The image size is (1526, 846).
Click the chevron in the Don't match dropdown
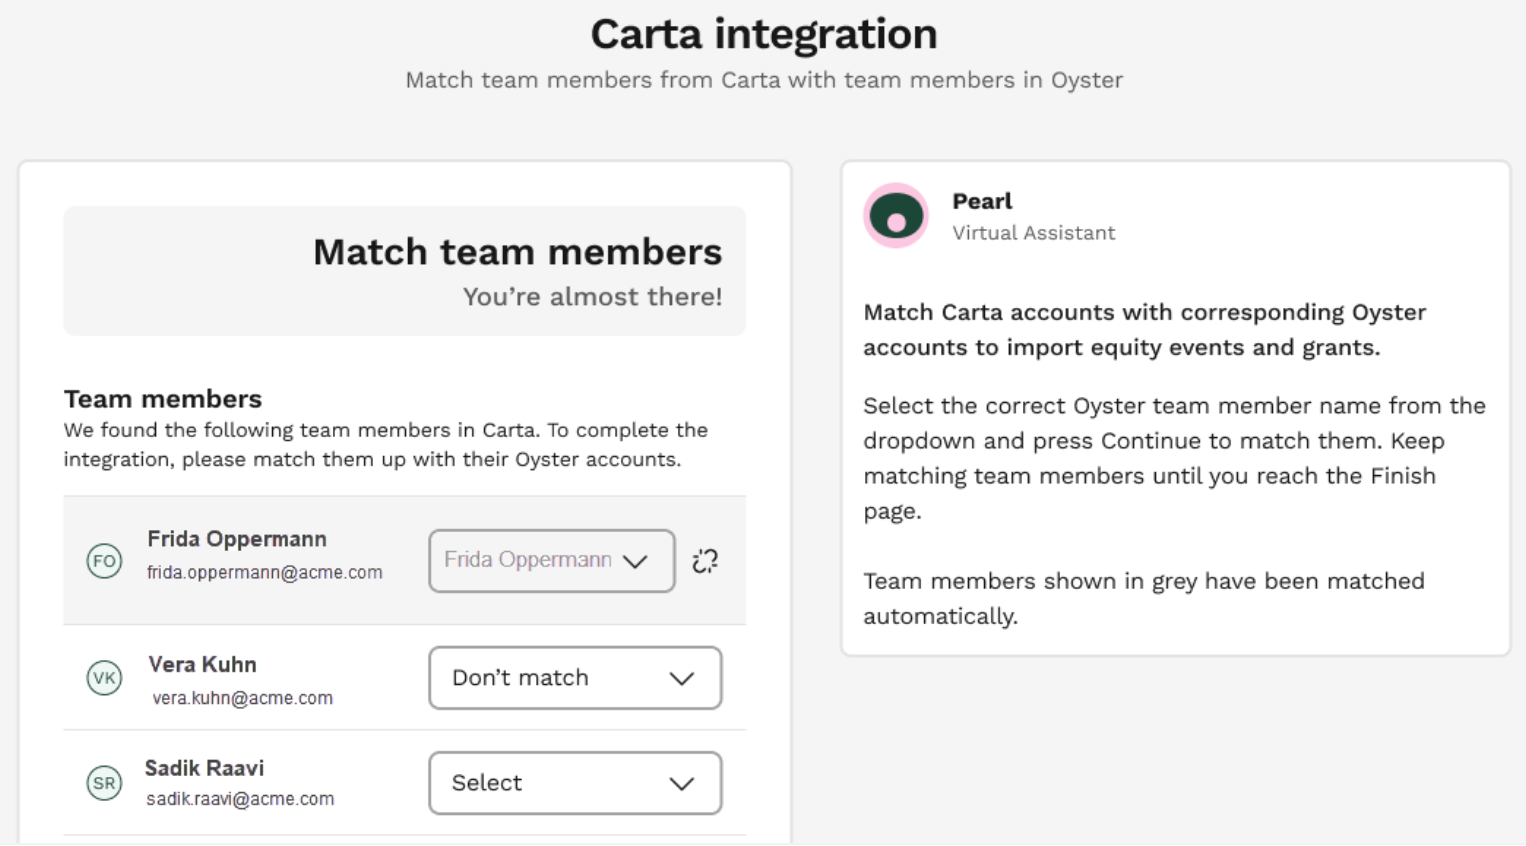[682, 679]
